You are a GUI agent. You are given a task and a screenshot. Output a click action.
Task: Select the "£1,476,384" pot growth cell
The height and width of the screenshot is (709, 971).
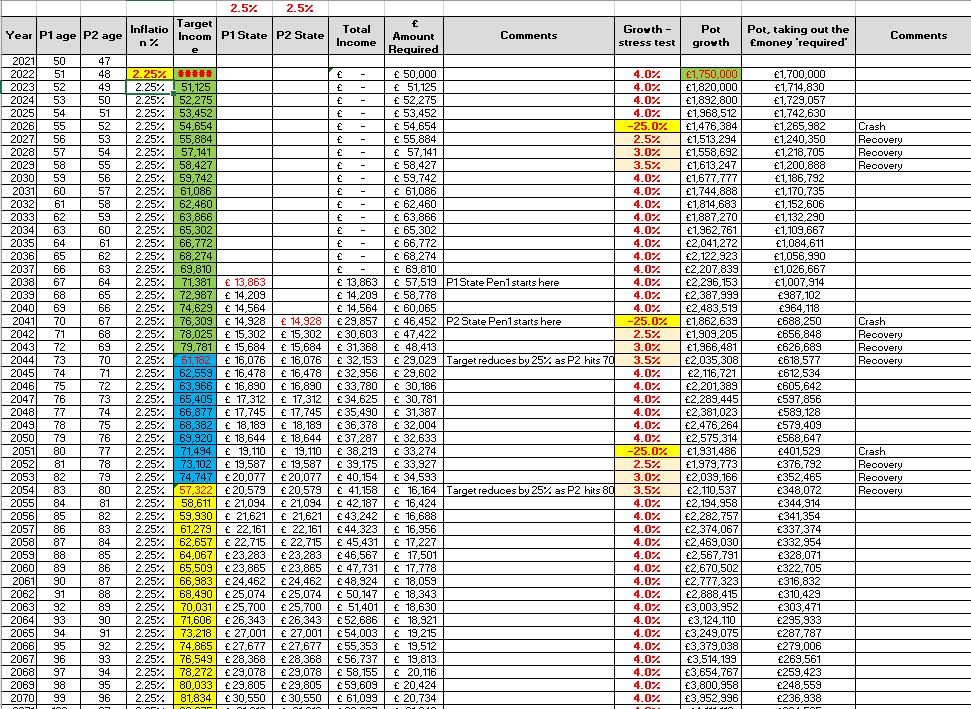[711, 126]
